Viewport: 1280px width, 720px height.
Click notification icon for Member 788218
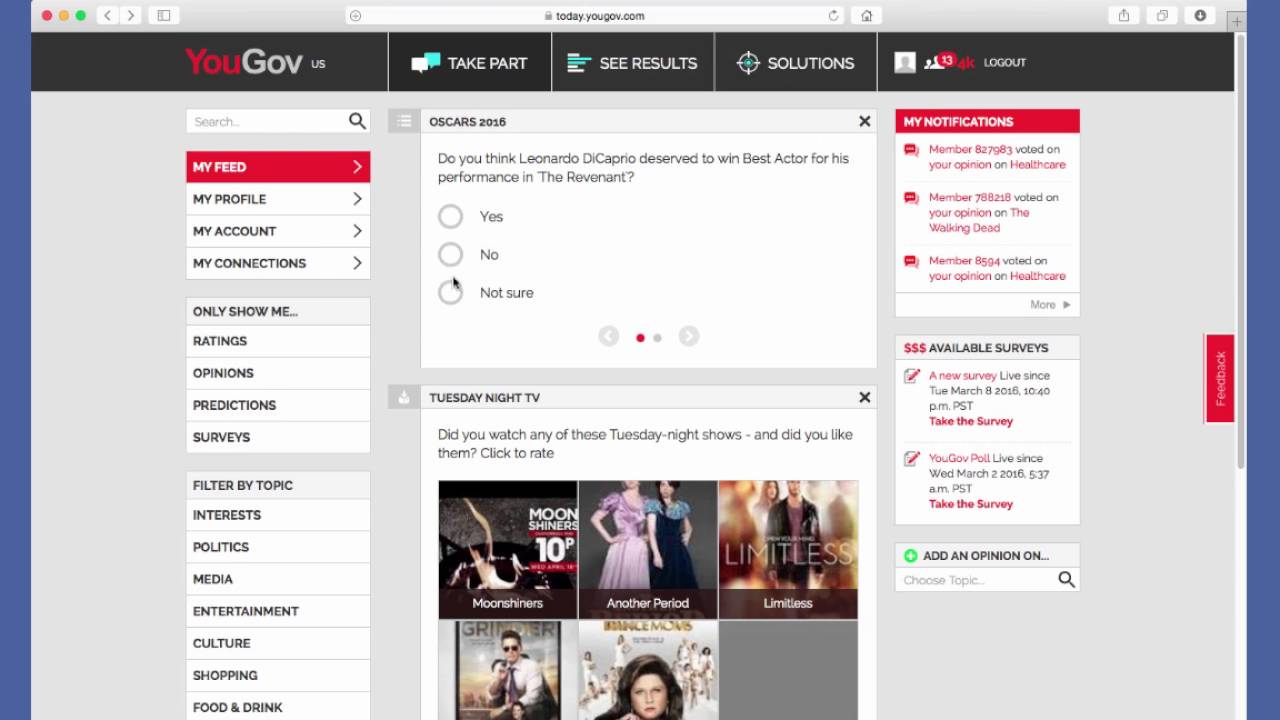pos(911,198)
